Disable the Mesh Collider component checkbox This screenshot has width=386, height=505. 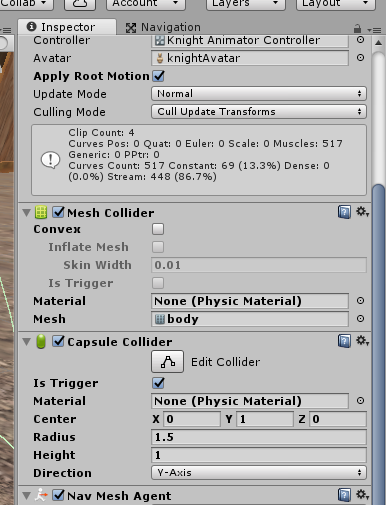[x=58, y=212]
